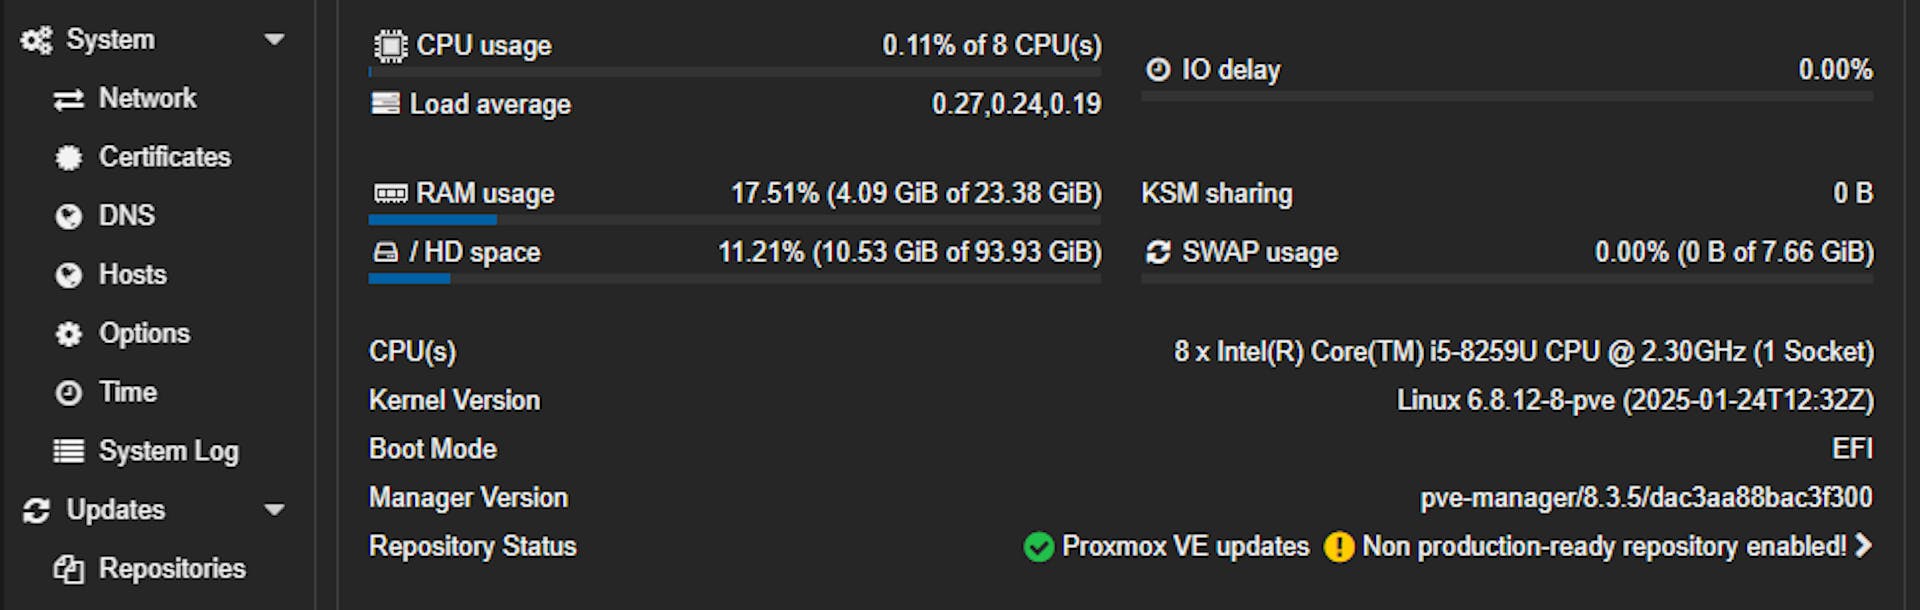Viewport: 1920px width, 610px height.
Task: Click the System Log list icon
Action: (68, 452)
